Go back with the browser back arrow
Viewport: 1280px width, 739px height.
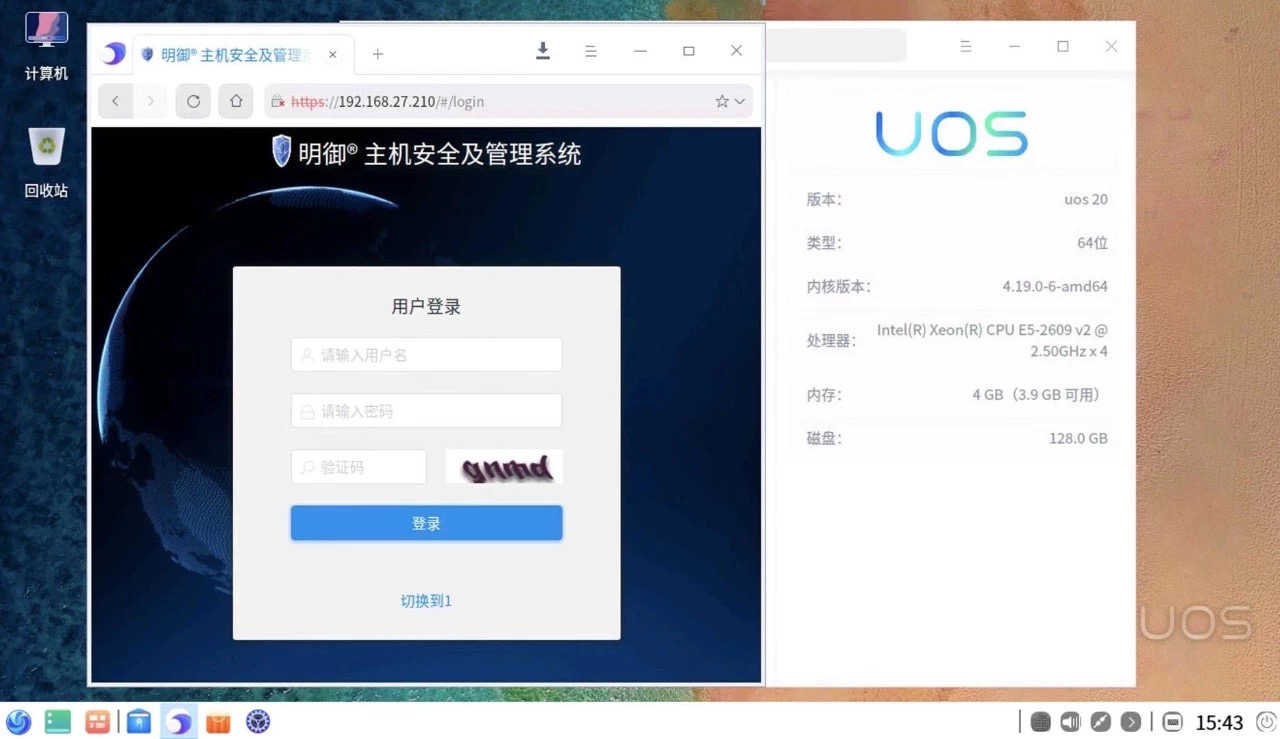115,101
